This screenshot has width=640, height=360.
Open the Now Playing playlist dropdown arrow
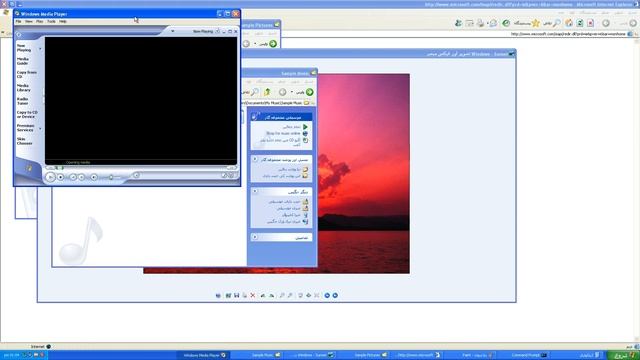coord(173,31)
